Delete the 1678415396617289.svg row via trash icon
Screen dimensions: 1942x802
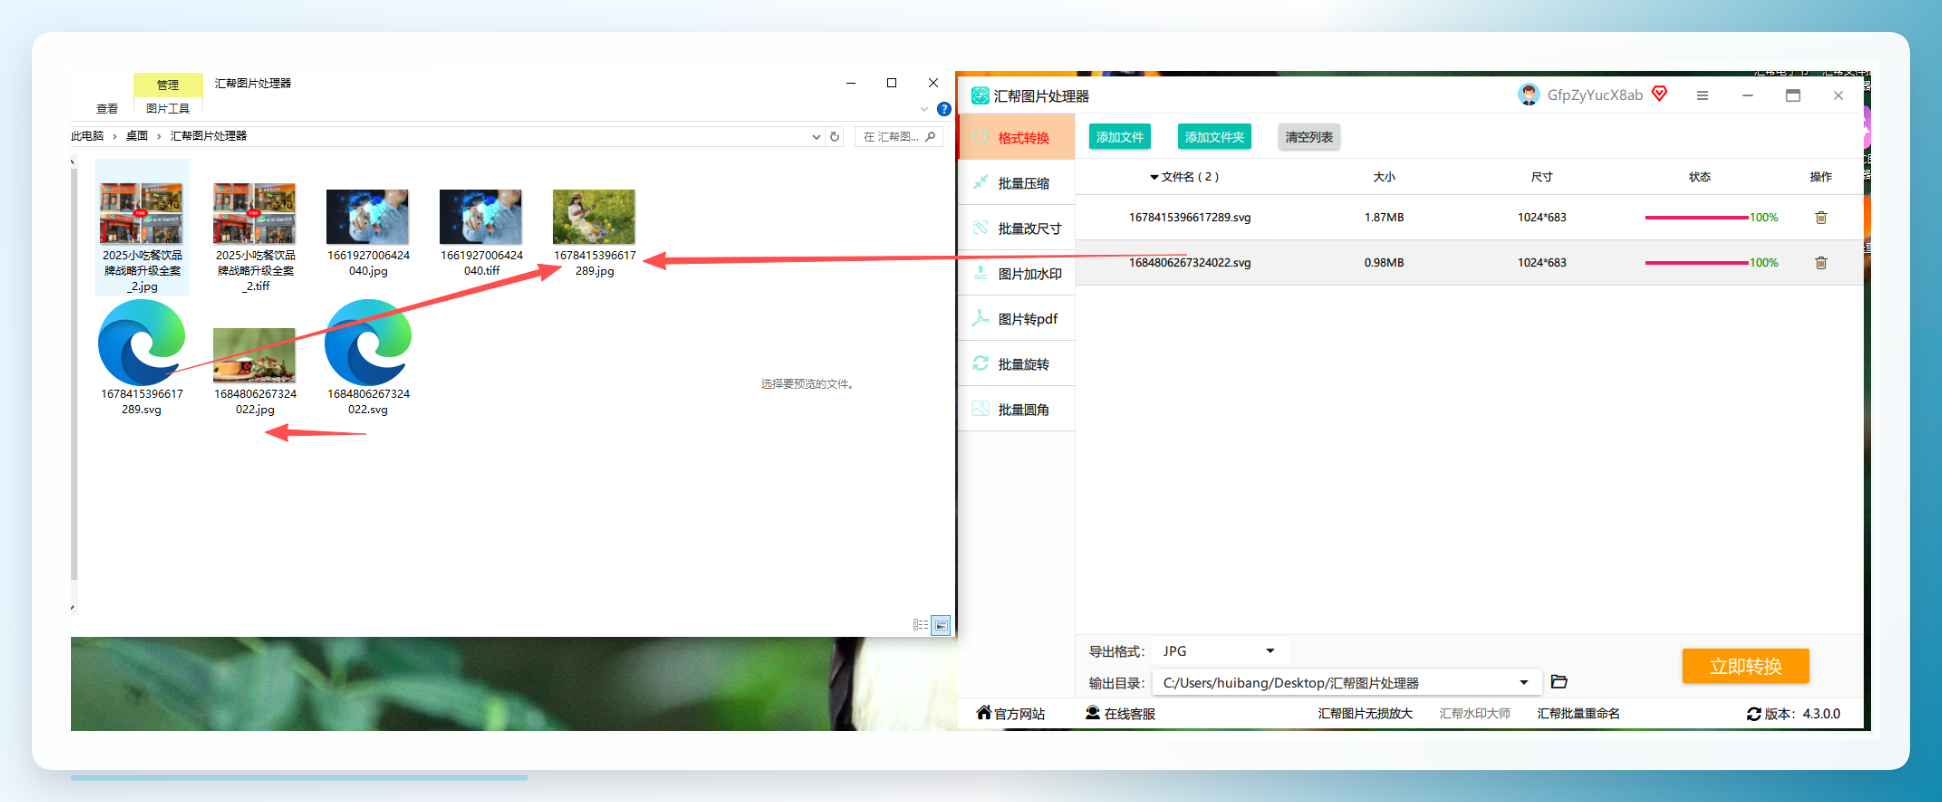pos(1821,217)
